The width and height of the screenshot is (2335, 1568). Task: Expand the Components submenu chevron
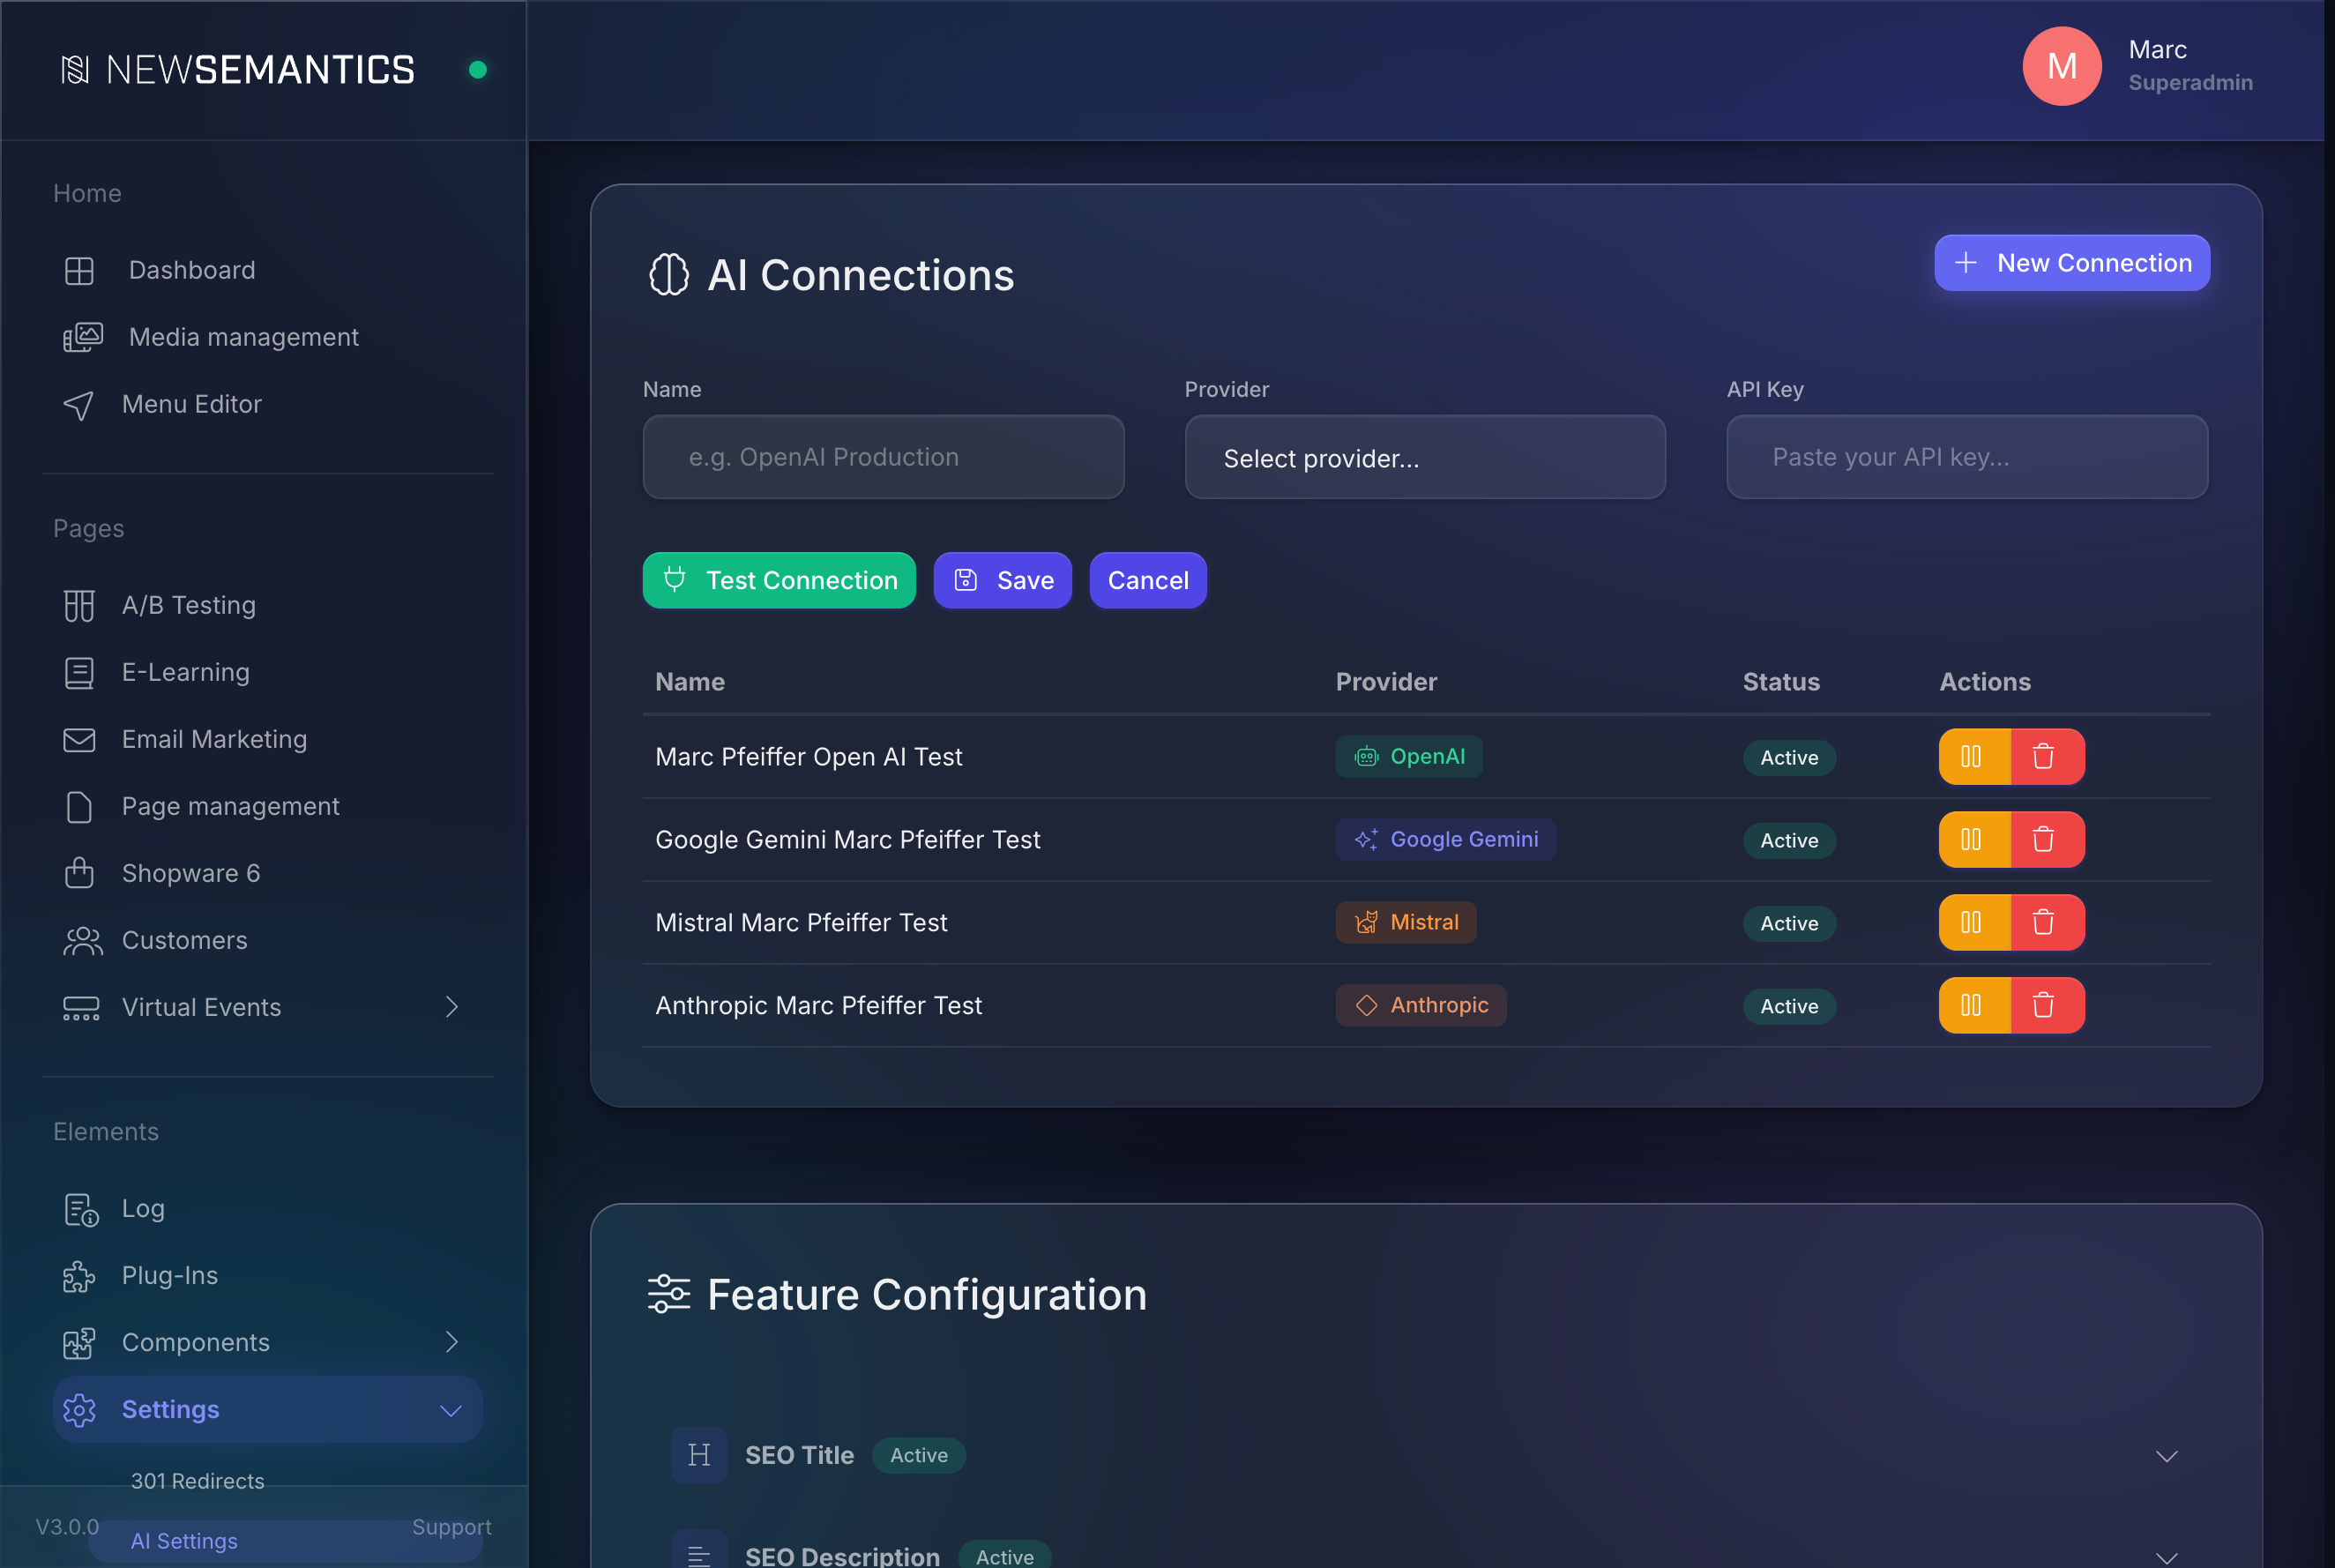coord(452,1342)
